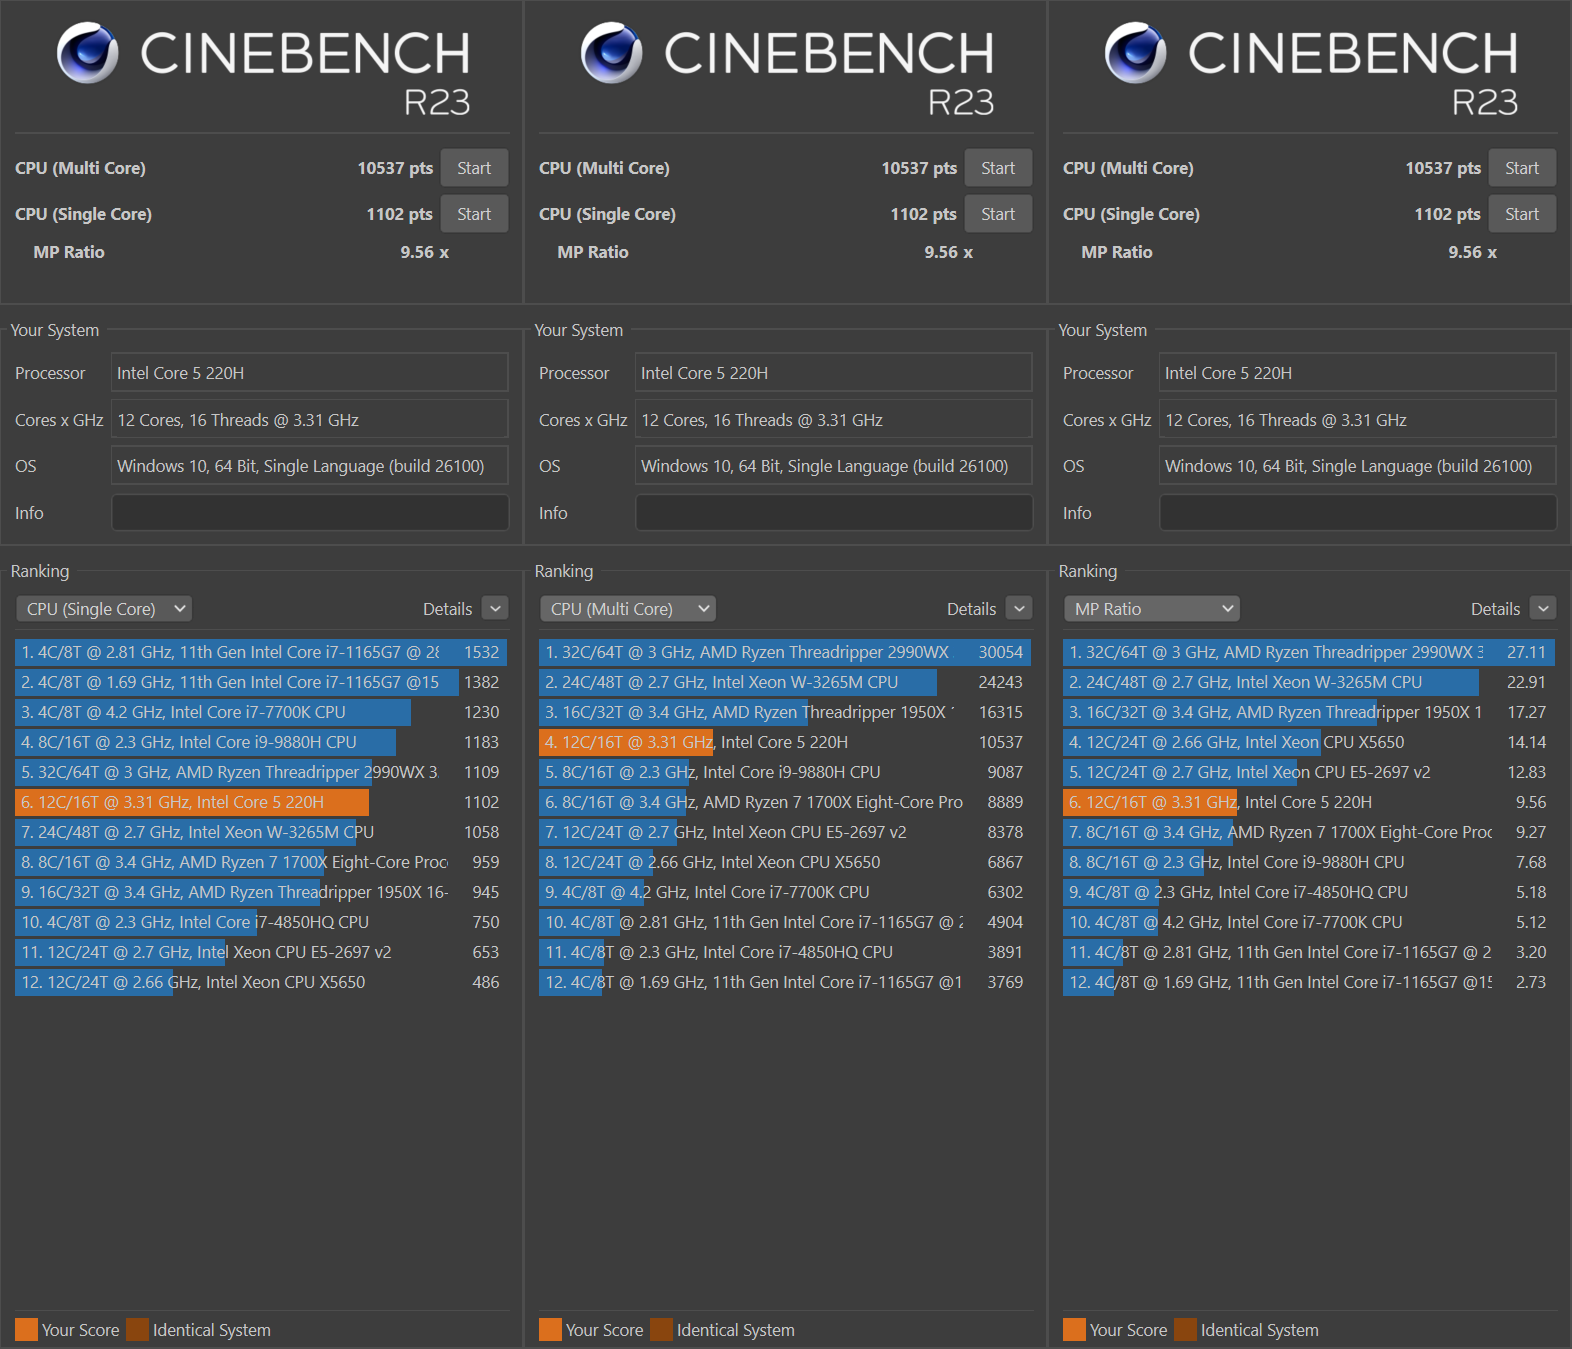Image resolution: width=1572 pixels, height=1349 pixels.
Task: Open the MP Ratio ranking dropdown
Action: (x=1152, y=608)
